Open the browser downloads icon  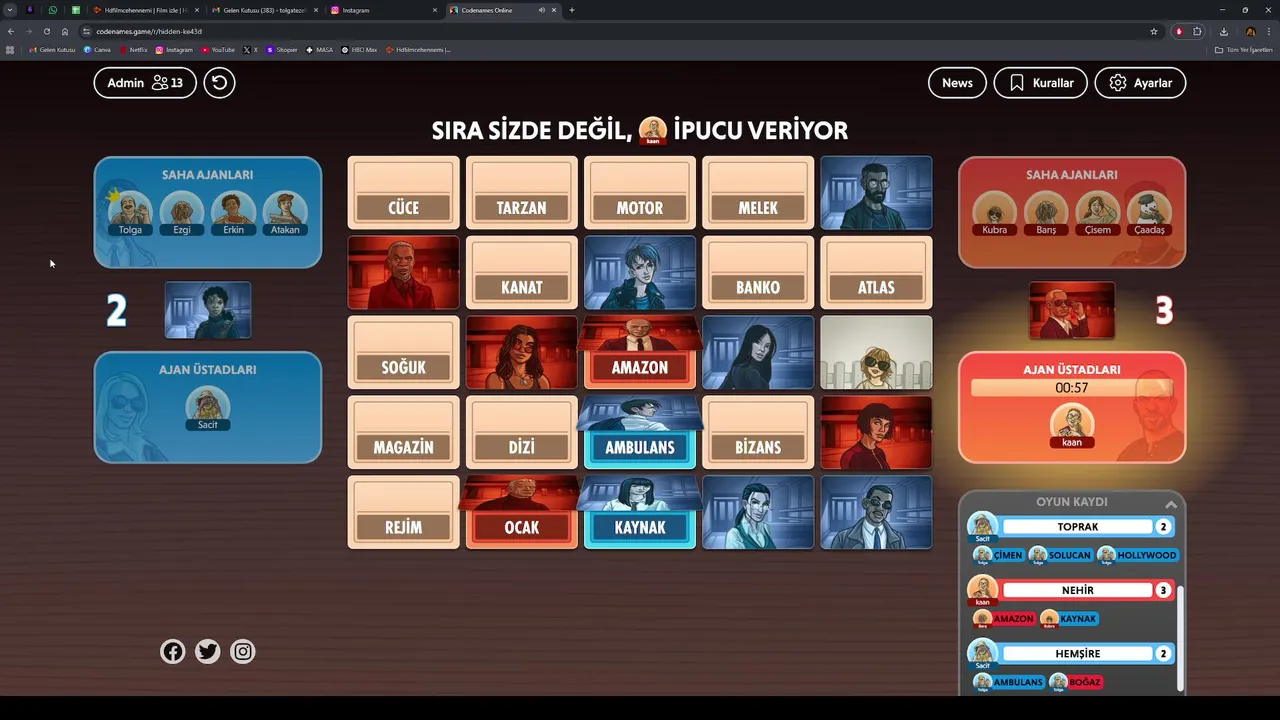[x=1224, y=31]
